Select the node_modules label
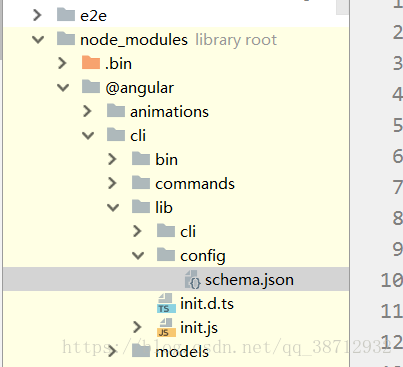 coord(134,40)
